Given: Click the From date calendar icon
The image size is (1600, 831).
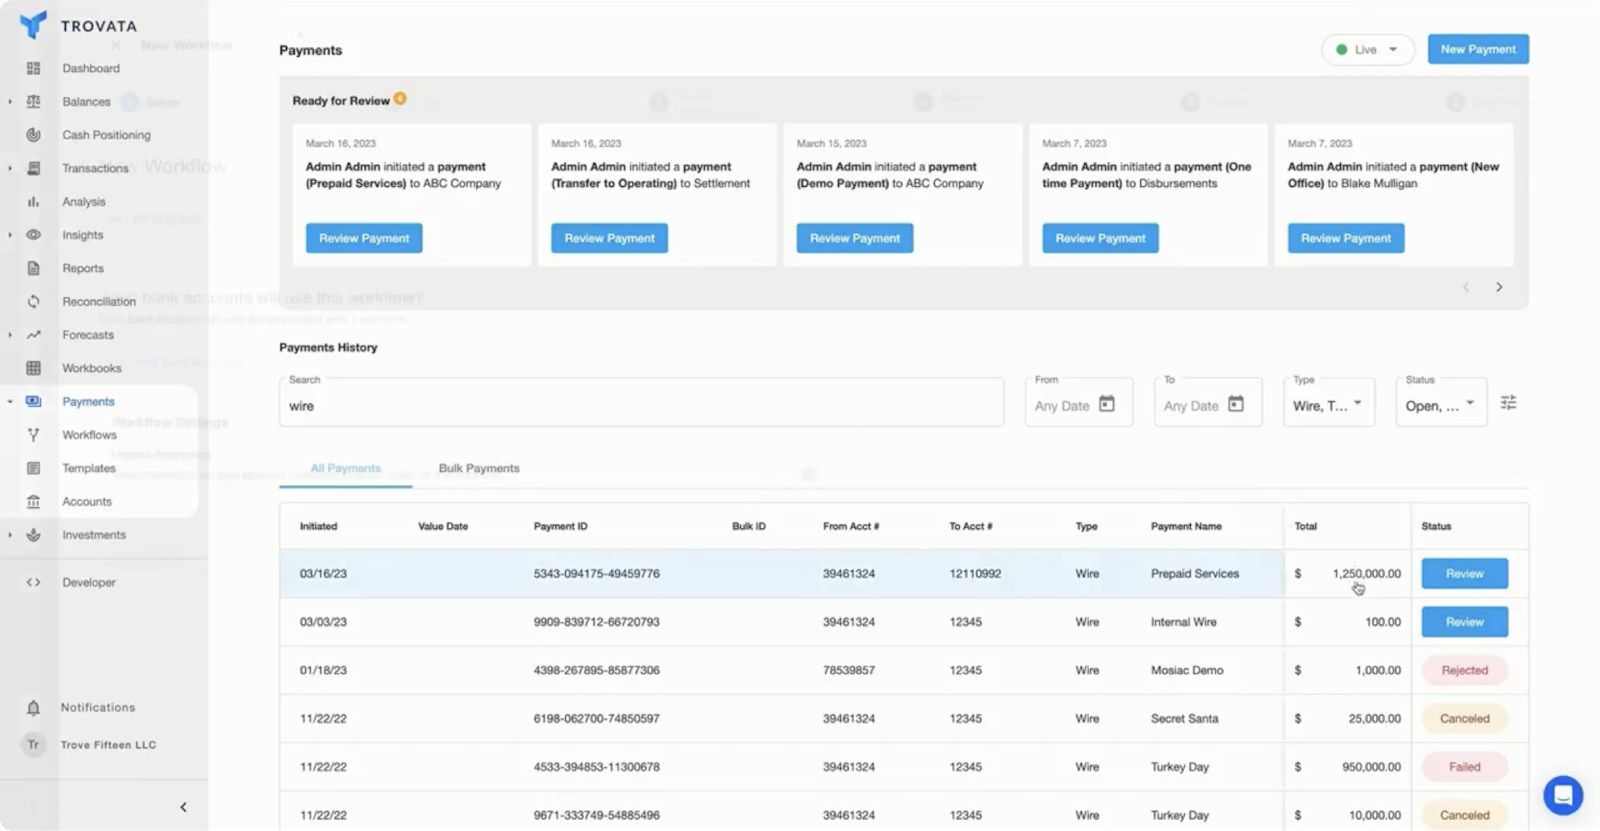Looking at the screenshot, I should [x=1107, y=404].
